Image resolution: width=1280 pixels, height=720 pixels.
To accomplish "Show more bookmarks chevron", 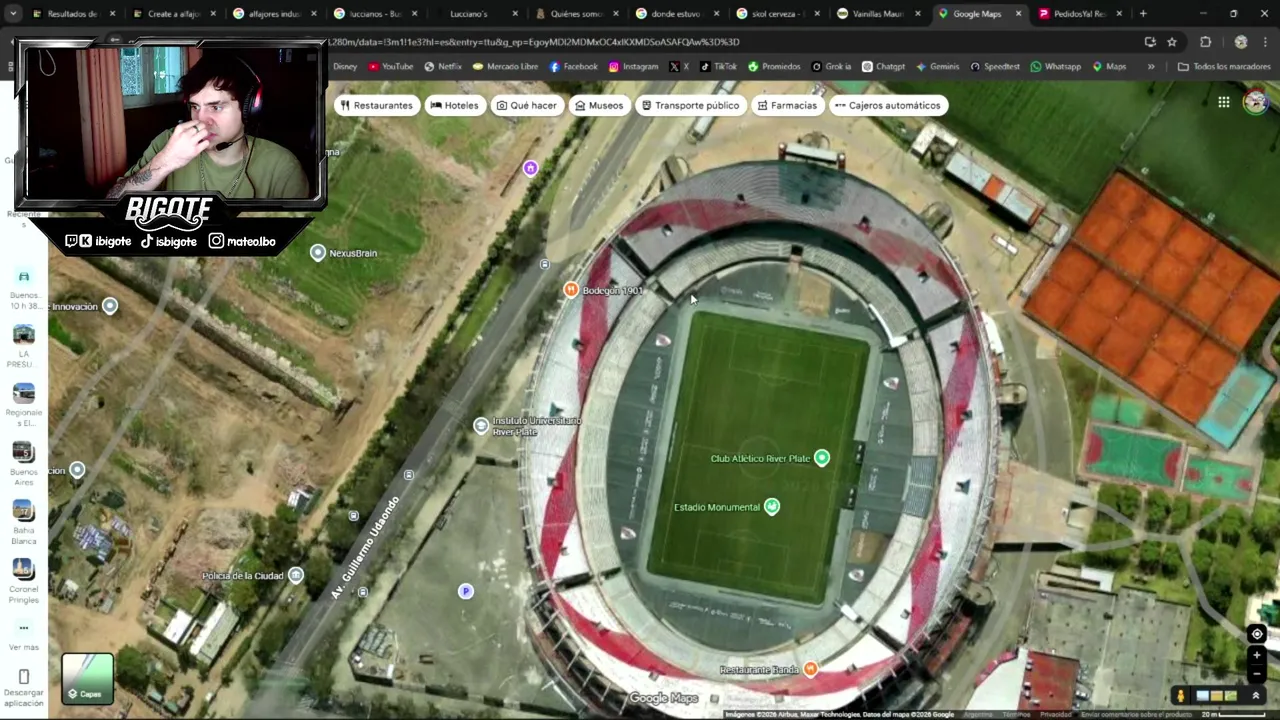I will tap(1151, 67).
